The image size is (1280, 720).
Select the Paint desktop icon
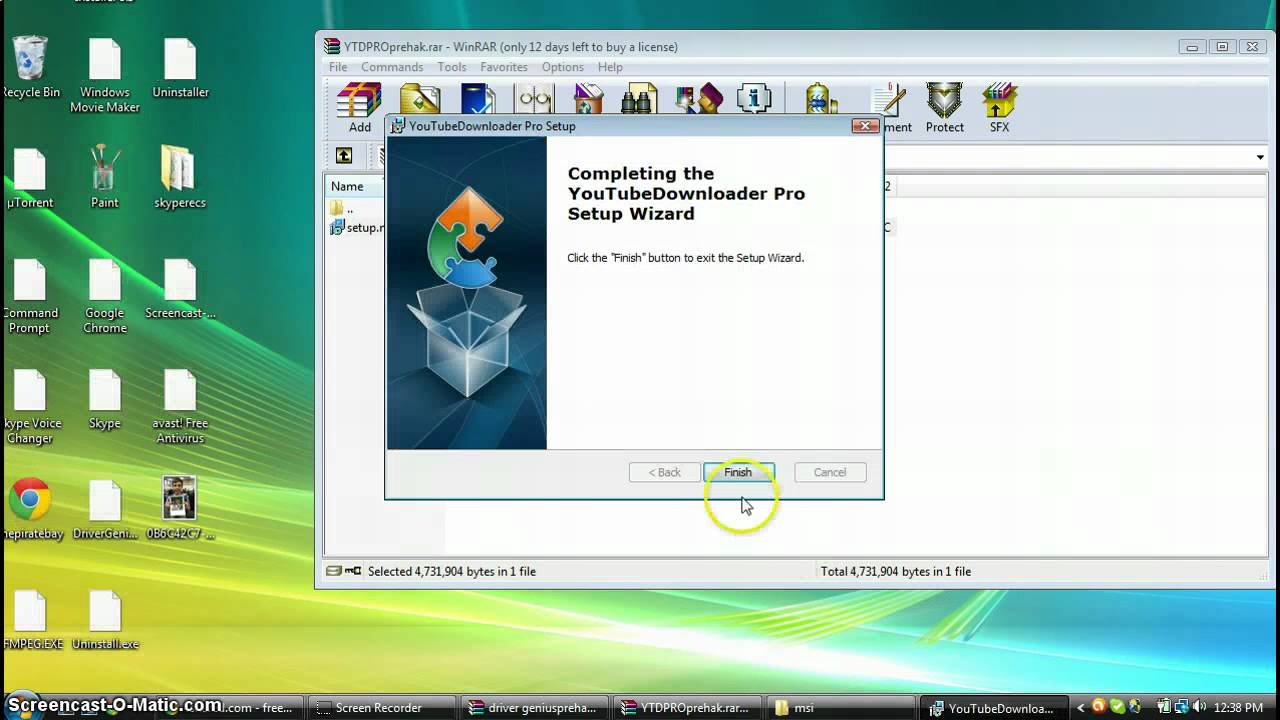pyautogui.click(x=105, y=178)
